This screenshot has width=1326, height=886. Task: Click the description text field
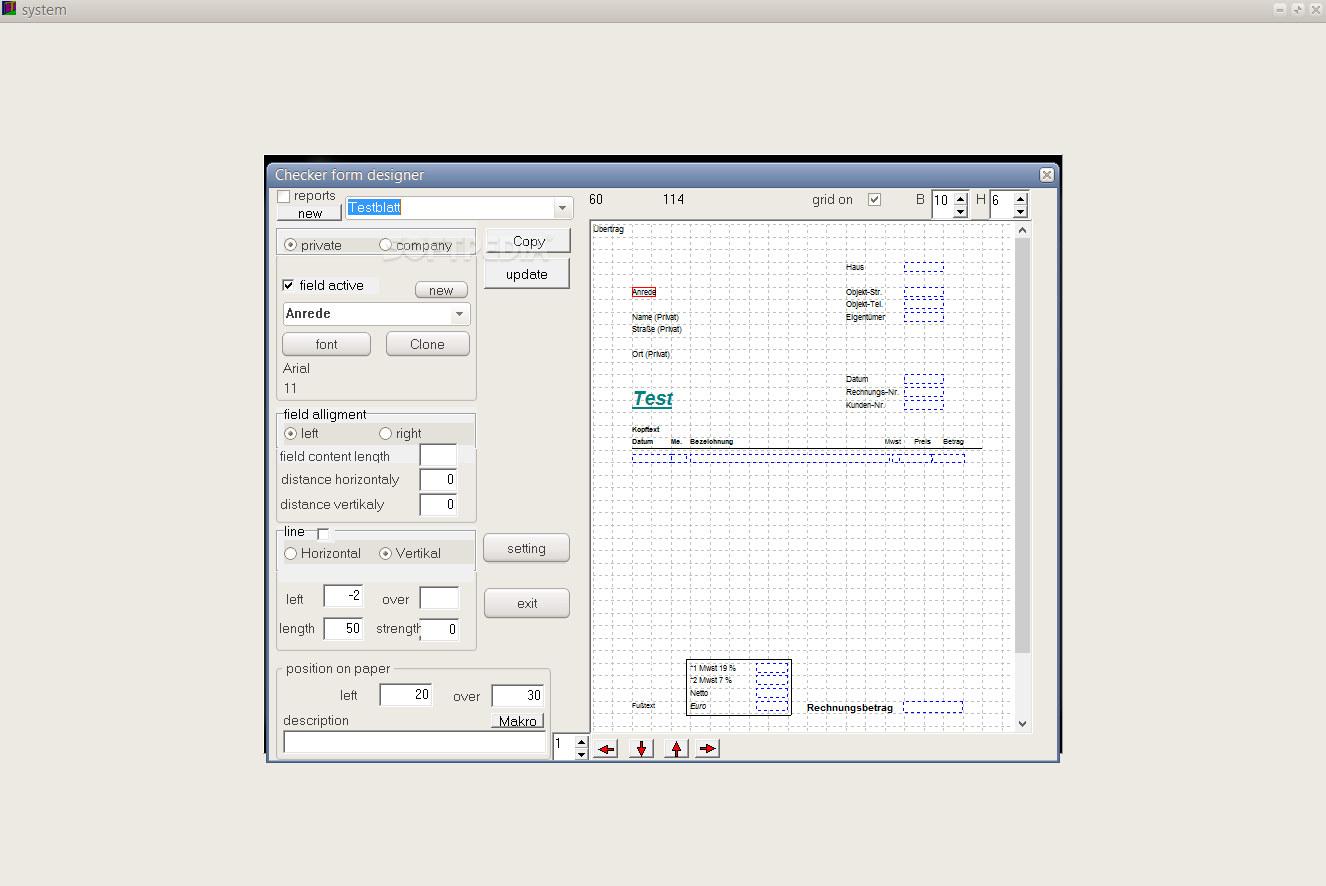[x=415, y=742]
